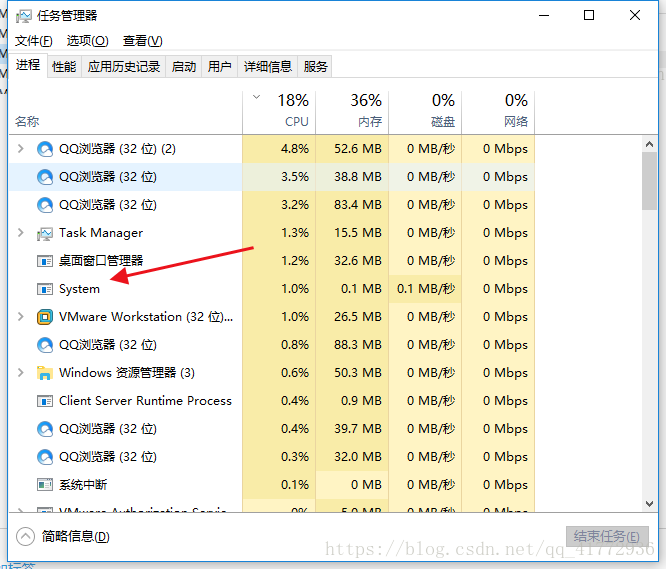This screenshot has height=569, width=666.
Task: Select the System process row name
Action: (79, 289)
